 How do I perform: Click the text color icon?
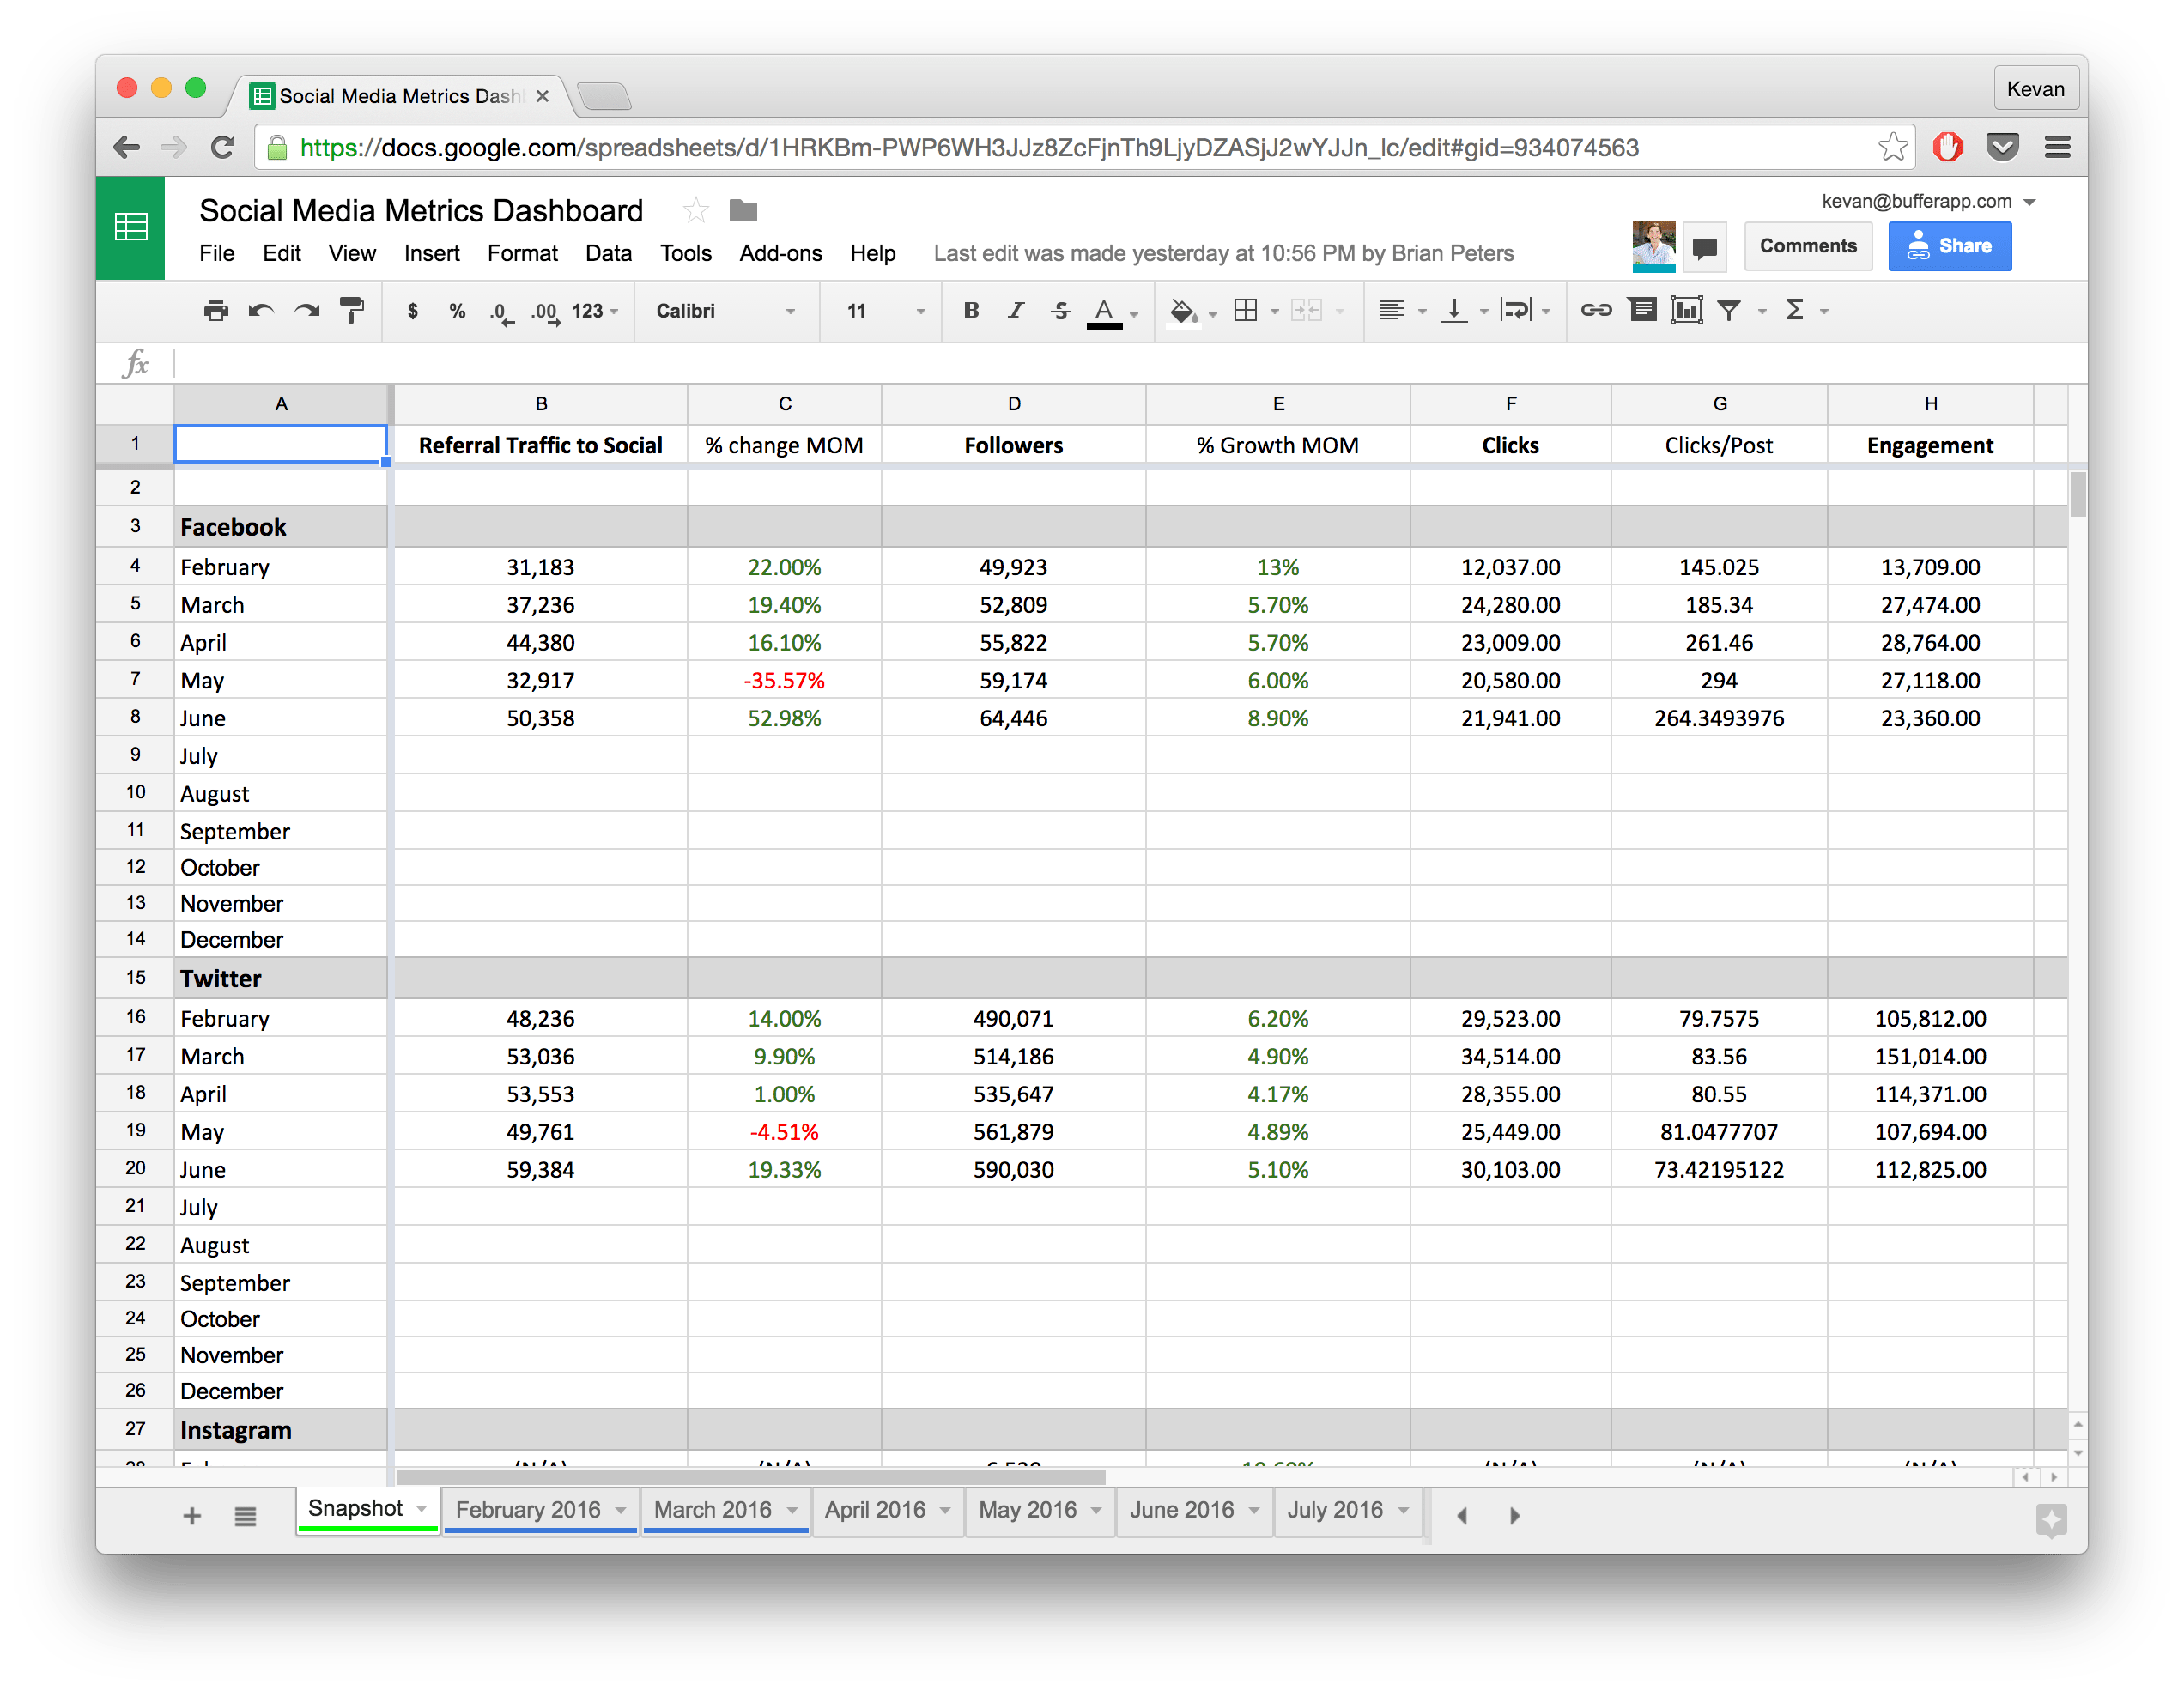[x=1101, y=310]
